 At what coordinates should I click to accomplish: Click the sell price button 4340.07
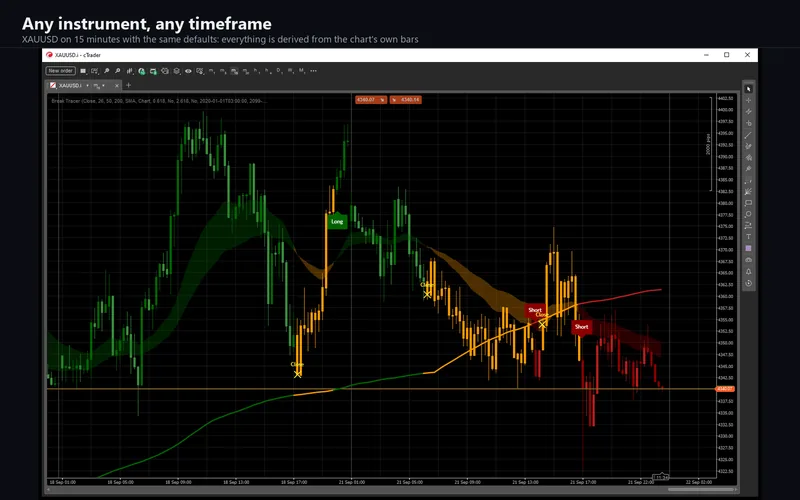(x=371, y=99)
